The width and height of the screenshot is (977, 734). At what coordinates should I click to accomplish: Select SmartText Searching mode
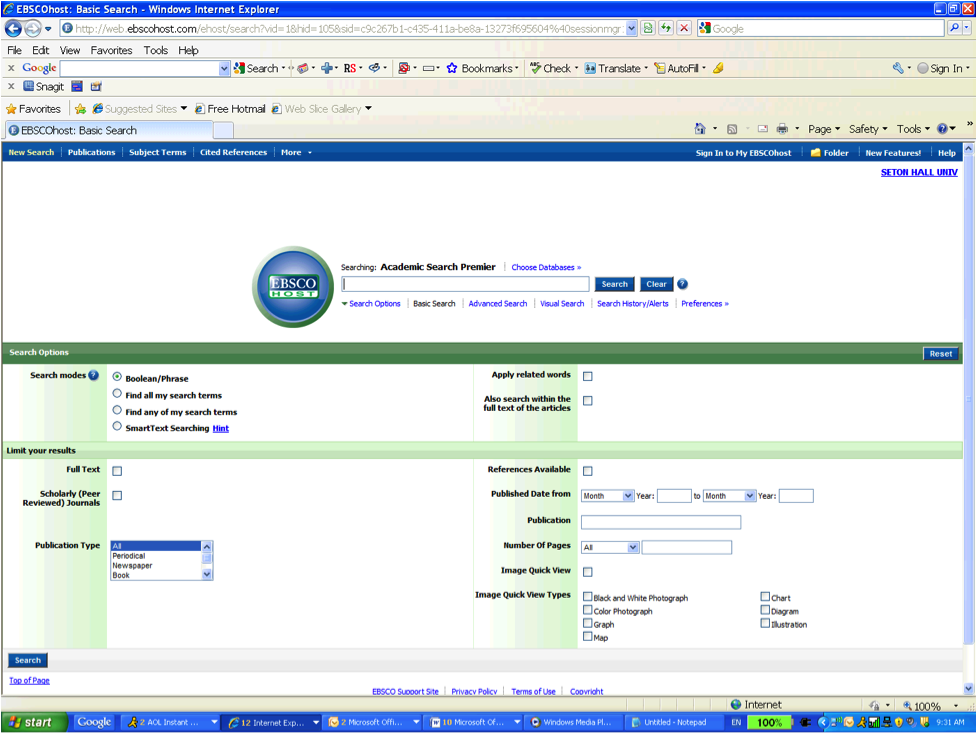point(117,426)
